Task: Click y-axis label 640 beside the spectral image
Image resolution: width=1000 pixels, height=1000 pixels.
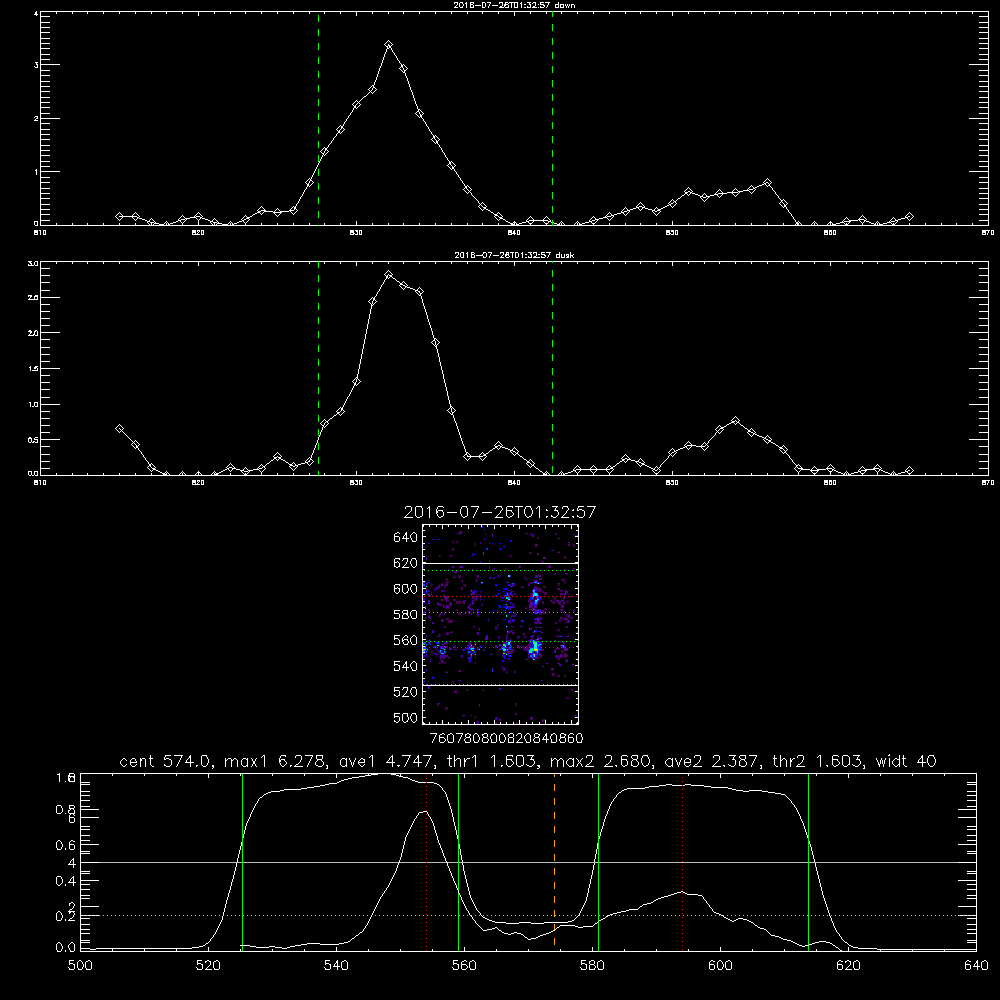Action: click(x=406, y=538)
